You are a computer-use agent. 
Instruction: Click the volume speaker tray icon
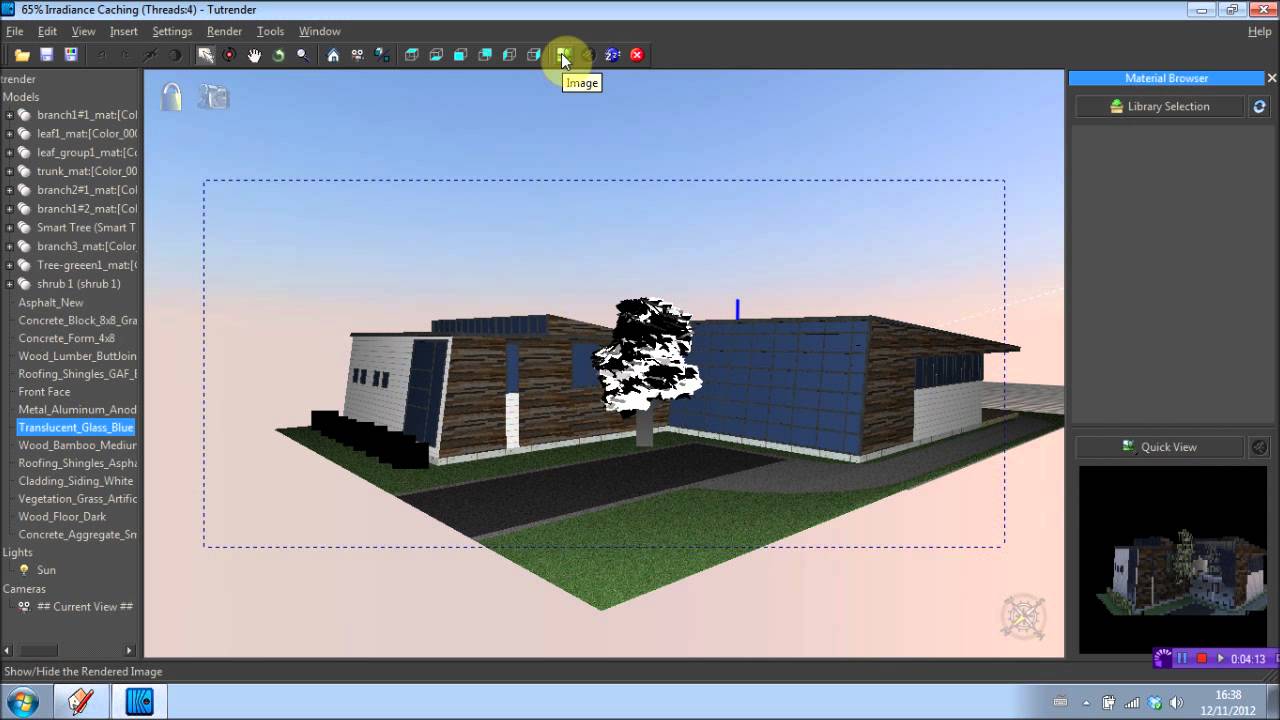tap(1177, 702)
